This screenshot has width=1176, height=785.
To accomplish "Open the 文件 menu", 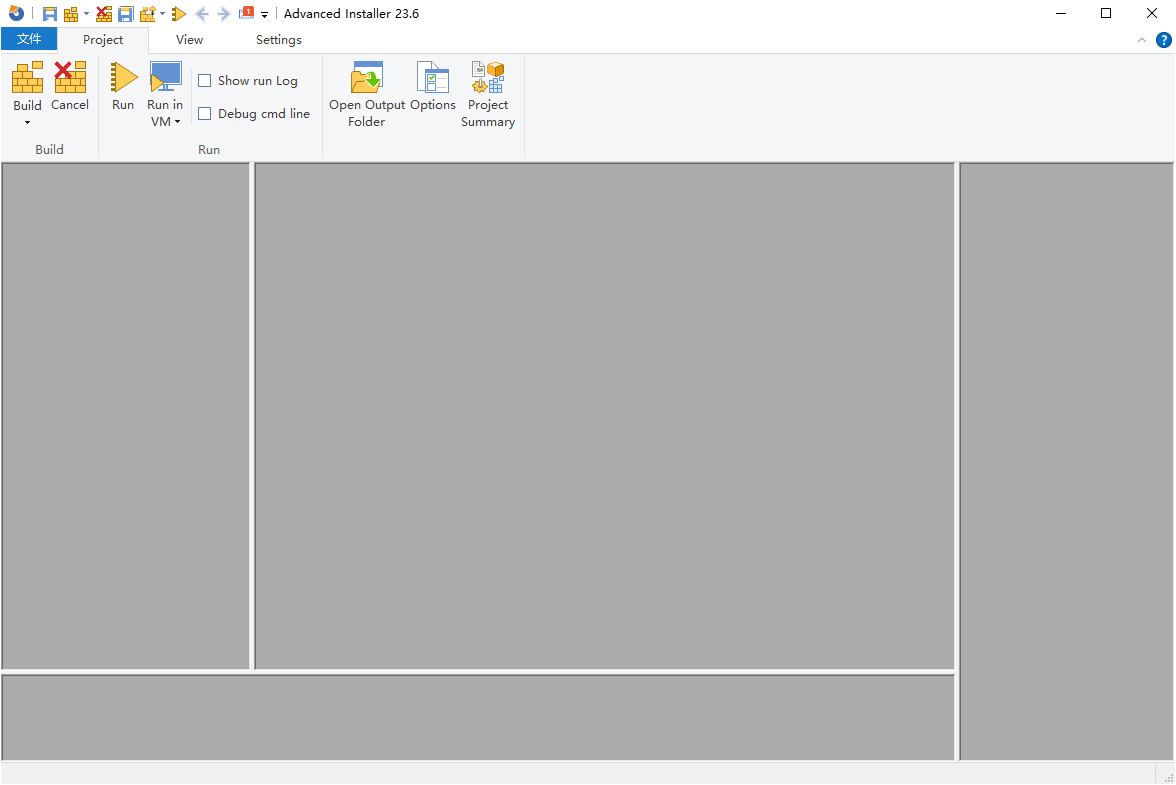I will tap(29, 38).
